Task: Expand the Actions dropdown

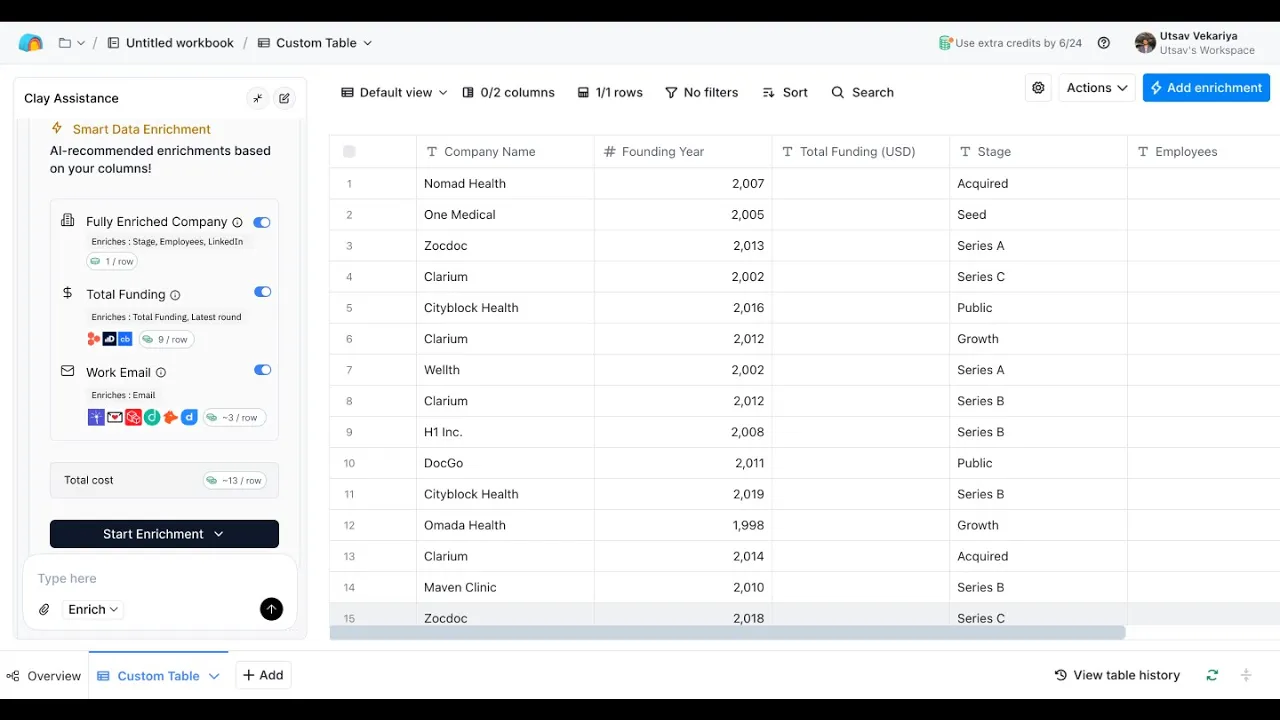Action: pos(1097,88)
